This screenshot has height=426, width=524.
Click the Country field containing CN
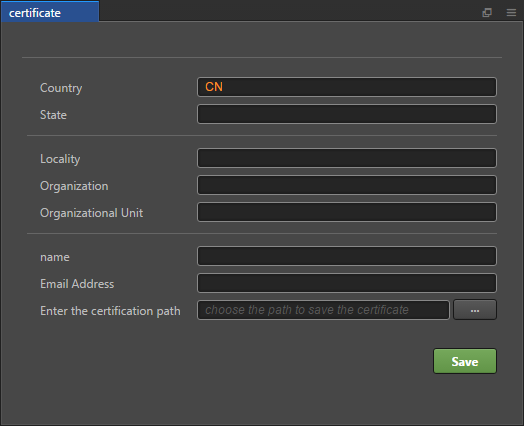347,87
